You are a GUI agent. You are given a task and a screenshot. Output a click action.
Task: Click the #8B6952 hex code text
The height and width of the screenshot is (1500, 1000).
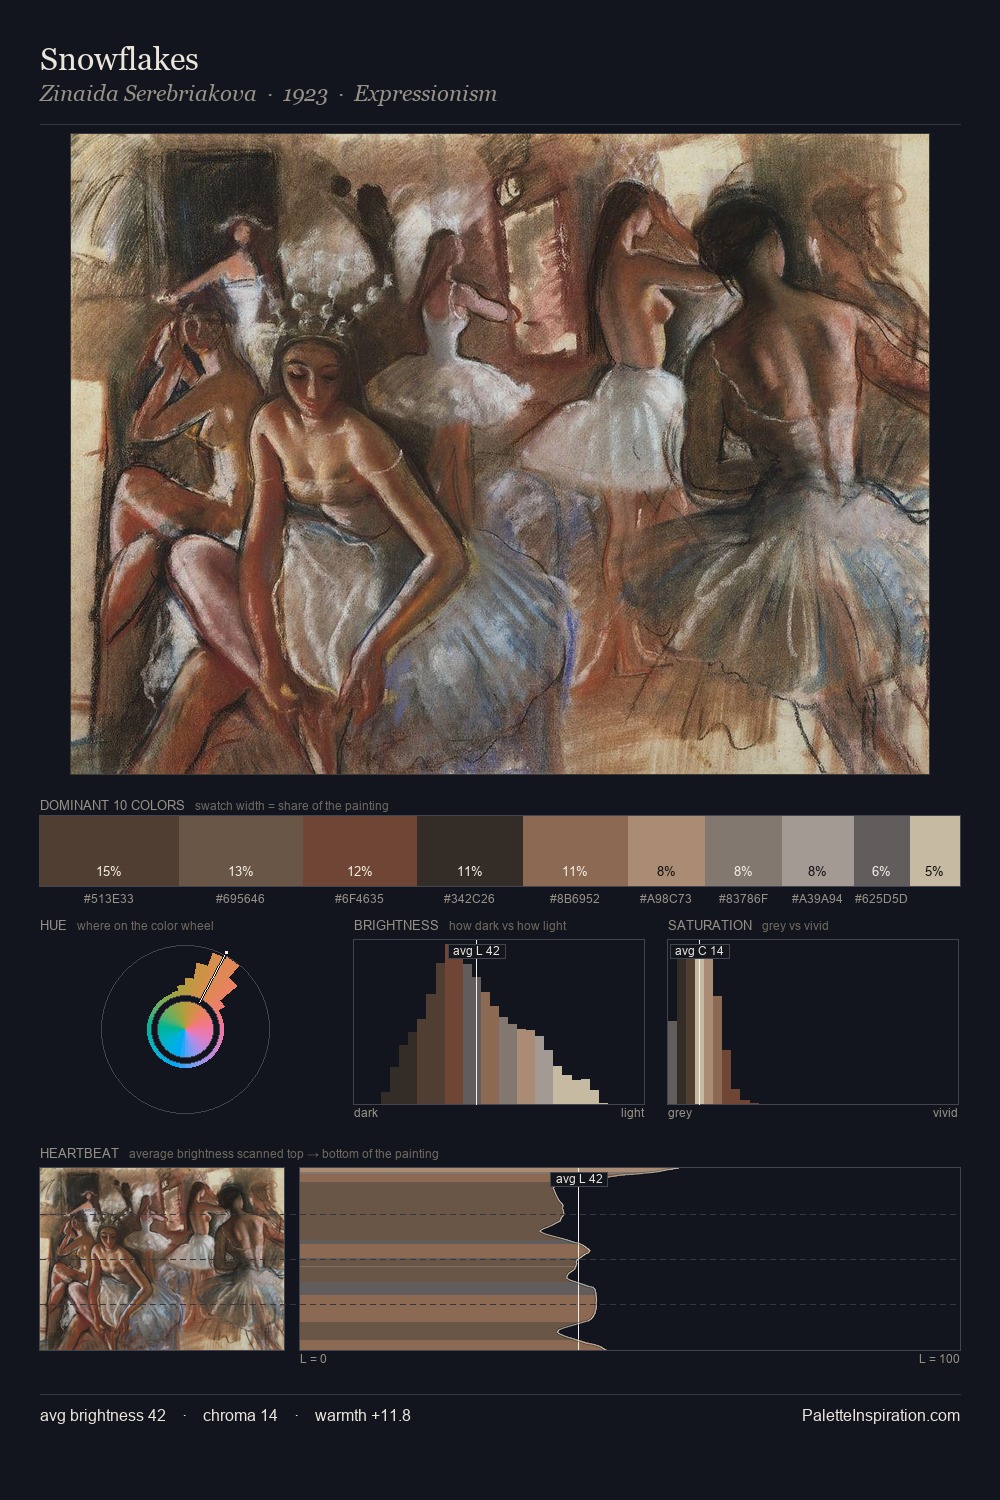pyautogui.click(x=575, y=898)
